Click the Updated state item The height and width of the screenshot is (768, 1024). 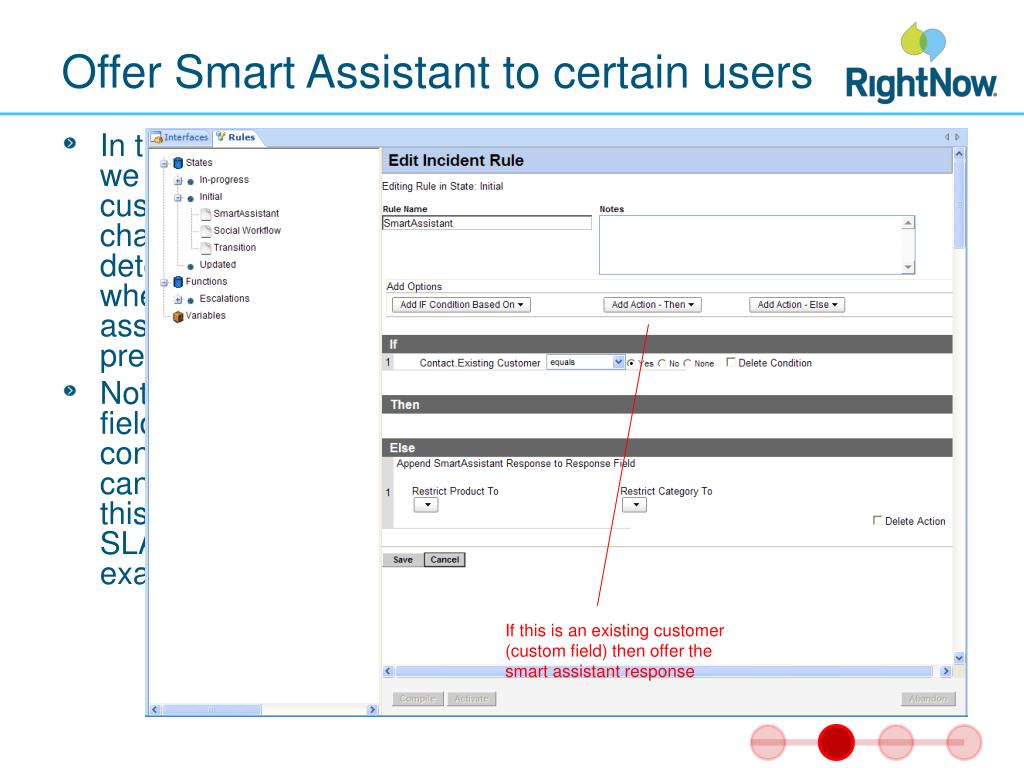217,264
